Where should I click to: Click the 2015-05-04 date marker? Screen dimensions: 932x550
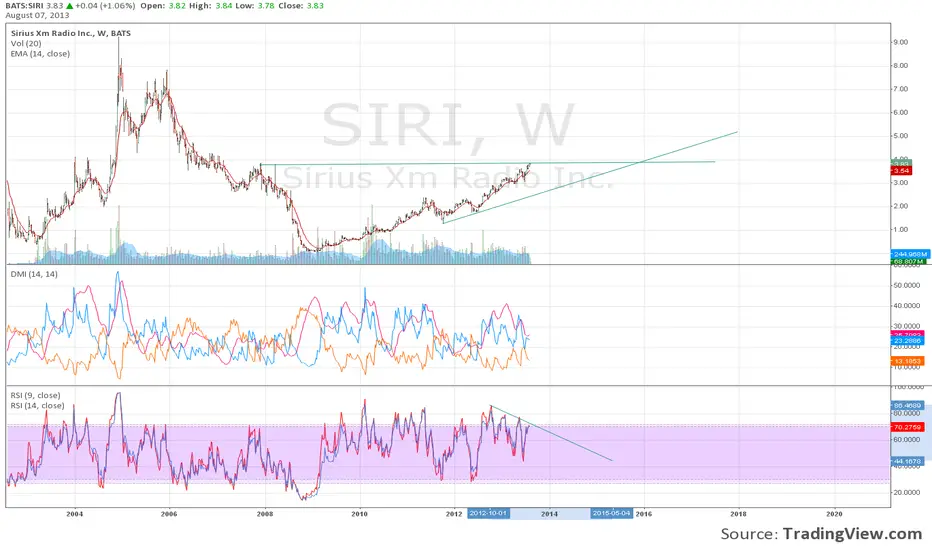click(x=612, y=513)
